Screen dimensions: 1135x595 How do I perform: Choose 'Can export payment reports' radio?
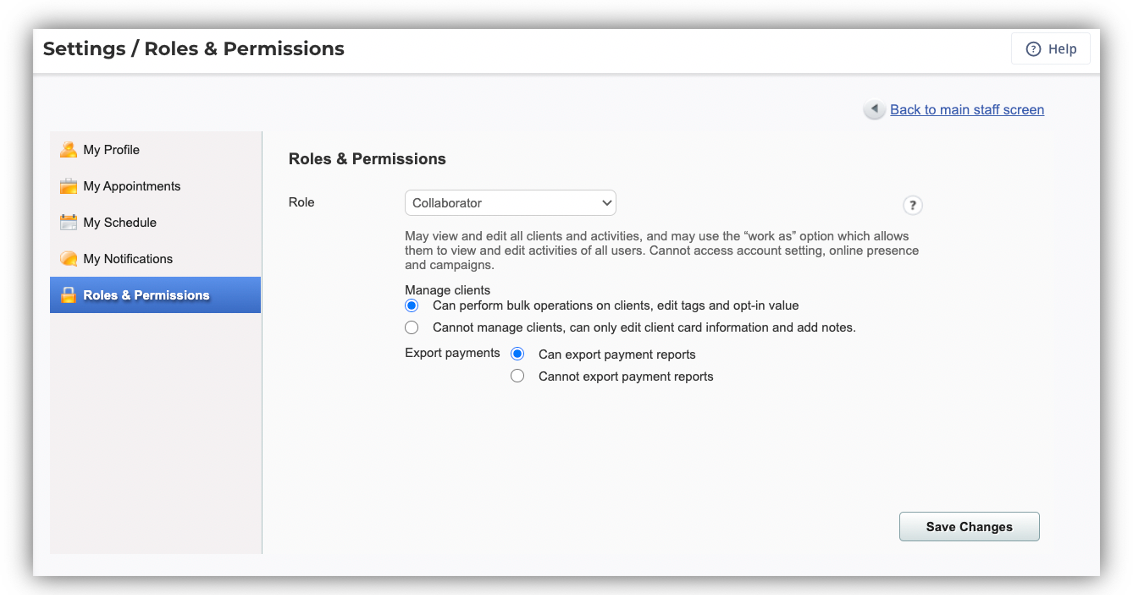[518, 354]
